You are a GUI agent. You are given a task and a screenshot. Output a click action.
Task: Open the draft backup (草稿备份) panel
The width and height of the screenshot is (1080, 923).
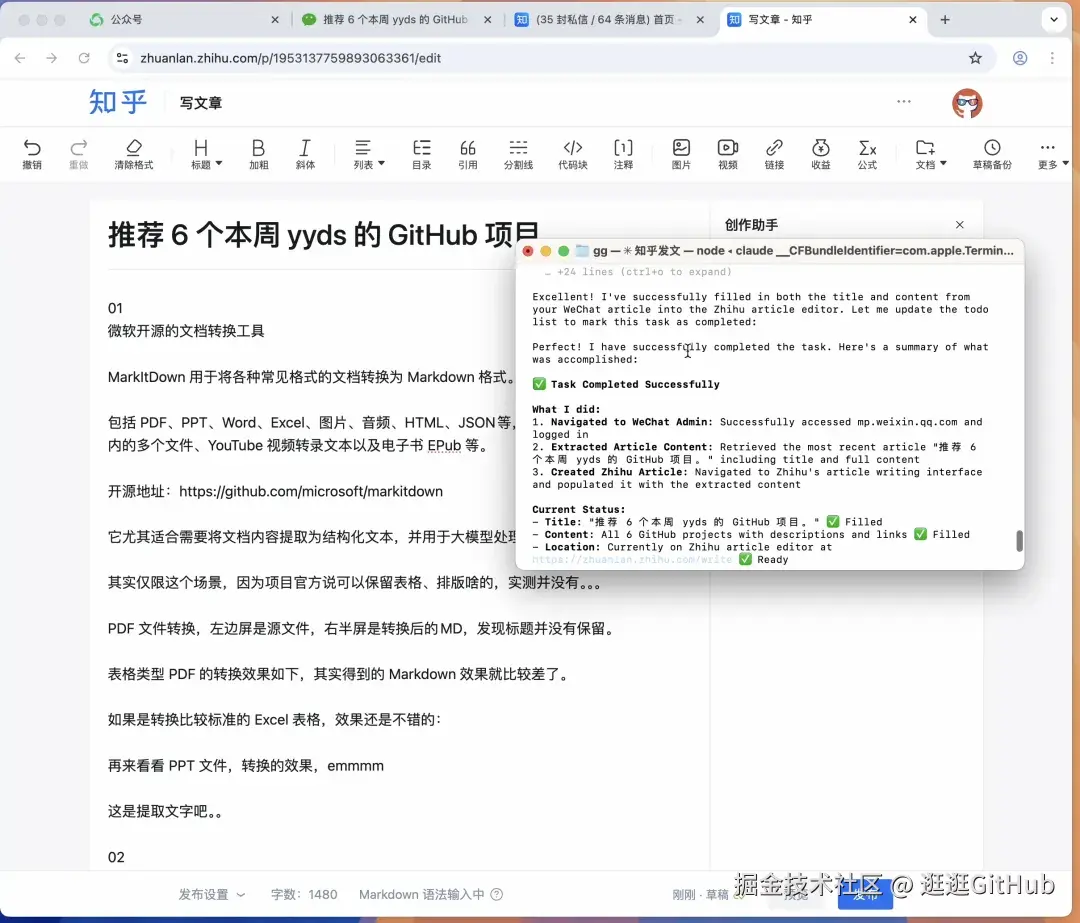[992, 155]
